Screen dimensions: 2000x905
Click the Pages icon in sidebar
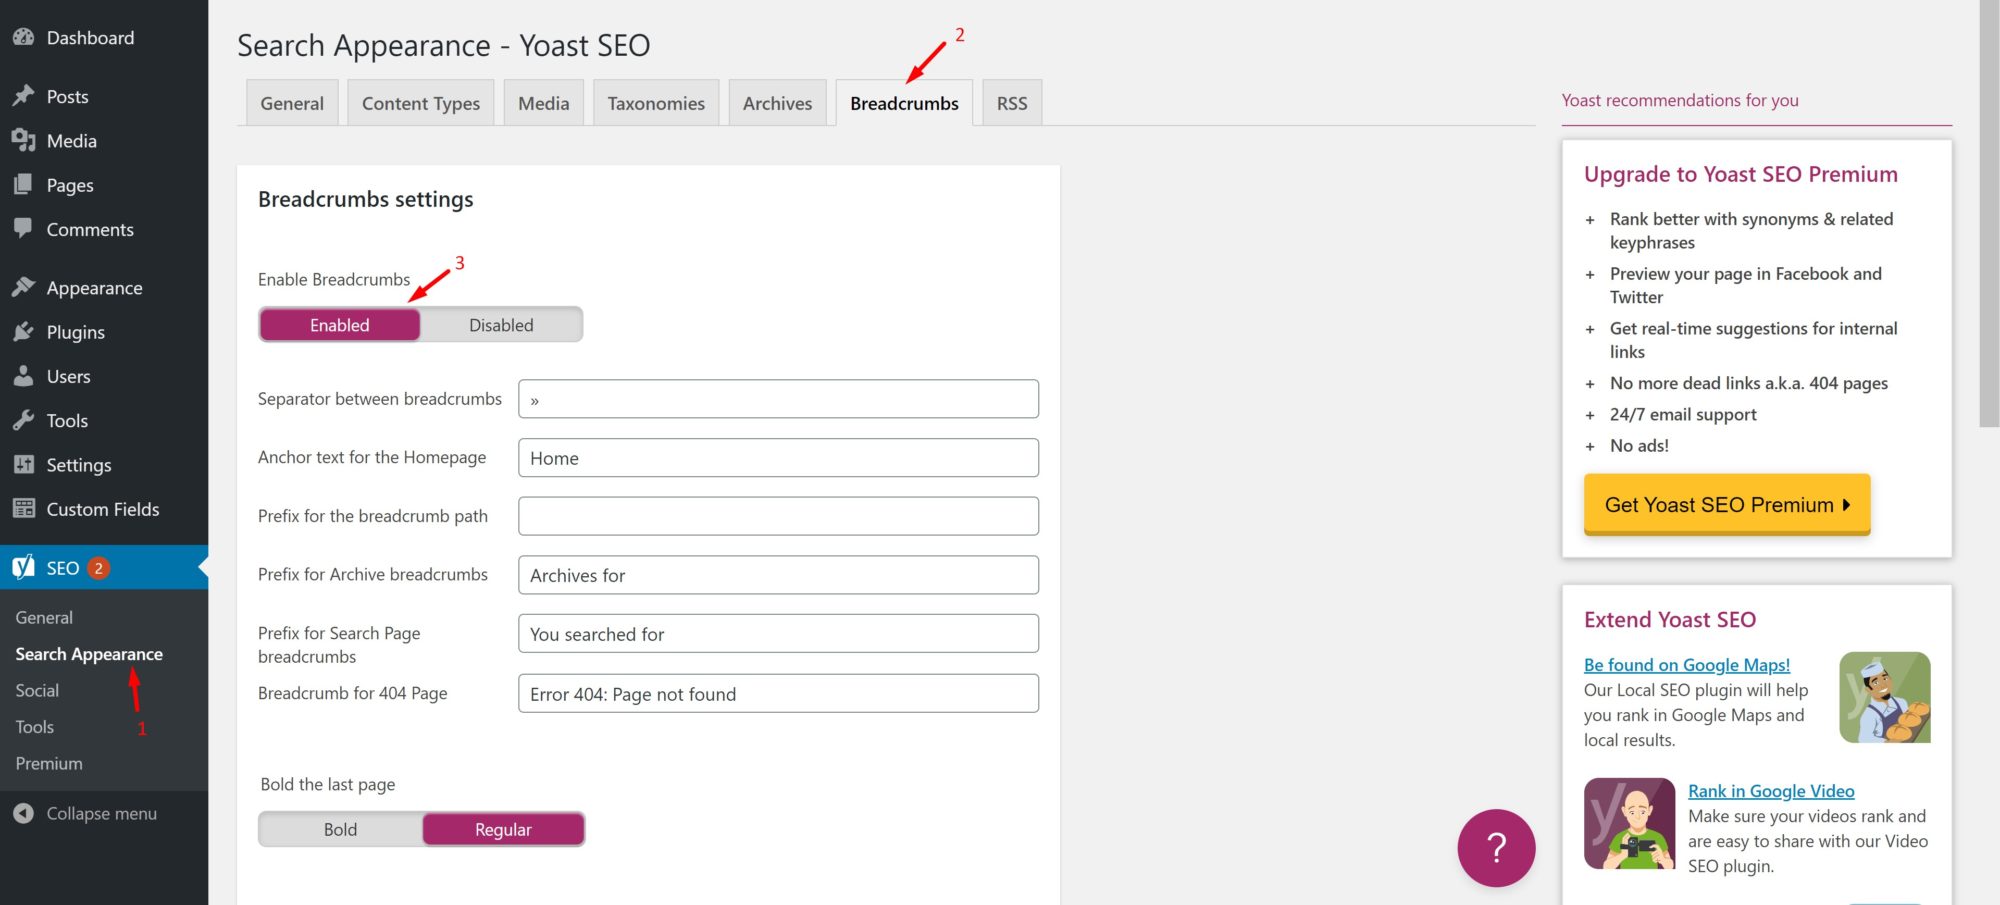[x=24, y=185]
